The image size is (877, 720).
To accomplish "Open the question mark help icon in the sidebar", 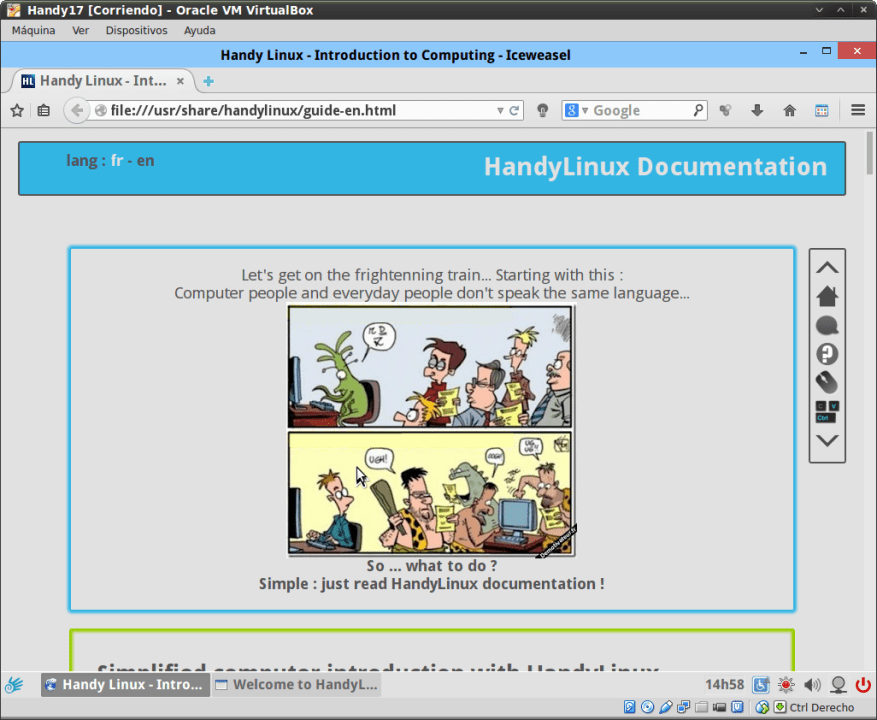I will [827, 353].
